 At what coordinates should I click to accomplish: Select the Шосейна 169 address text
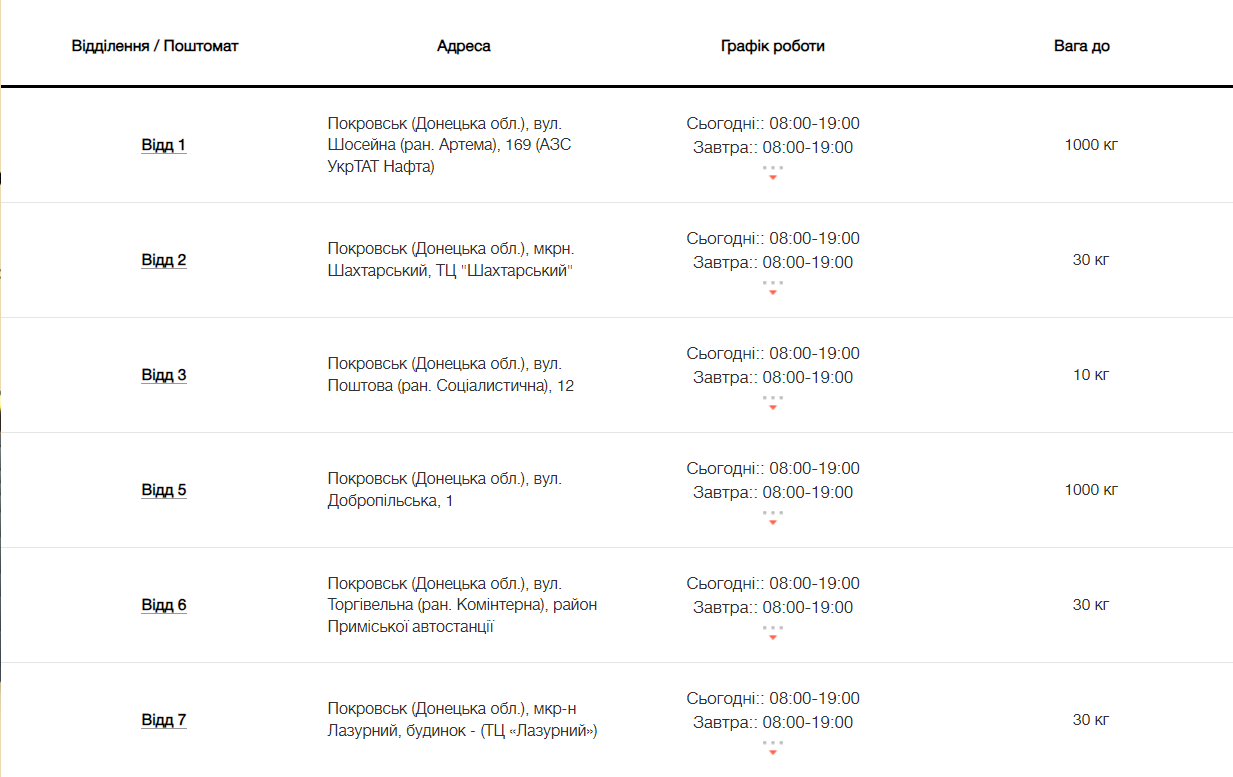pyautogui.click(x=451, y=145)
